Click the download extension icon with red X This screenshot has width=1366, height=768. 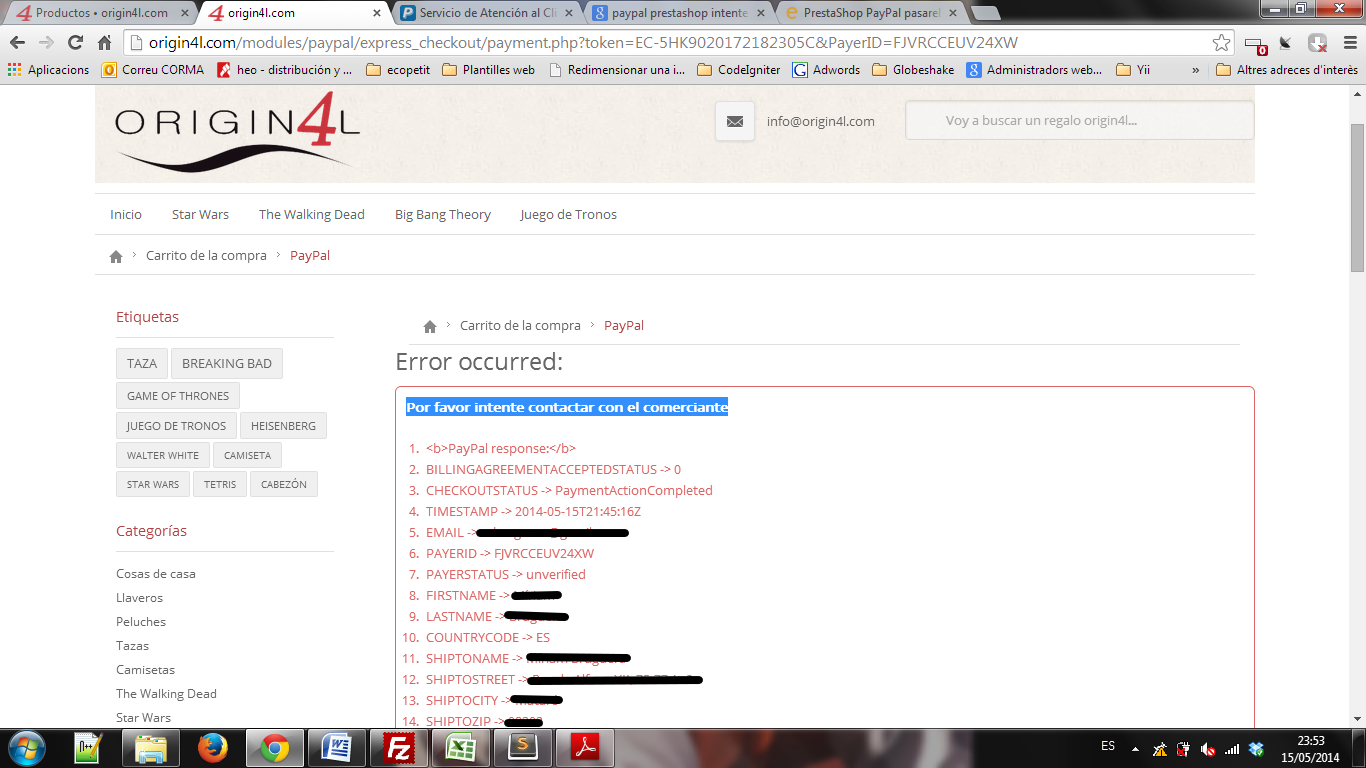click(x=1317, y=43)
